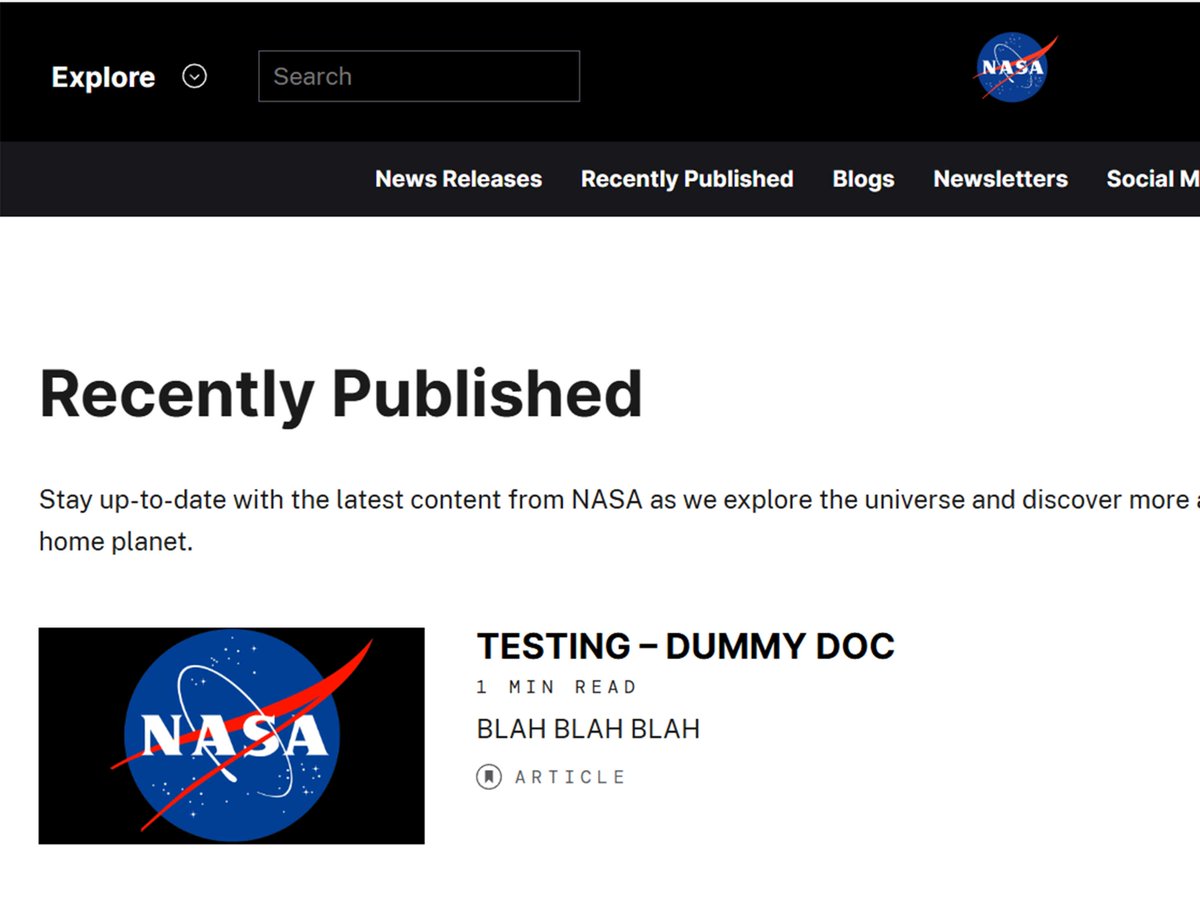Click the ARTICLE label text
This screenshot has width=1200, height=898.
(570, 777)
